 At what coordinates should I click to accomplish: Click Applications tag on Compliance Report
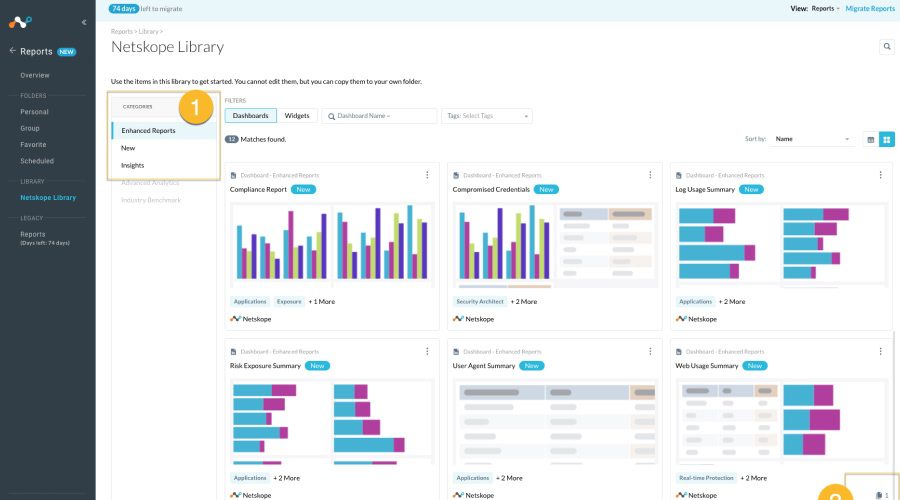point(250,301)
